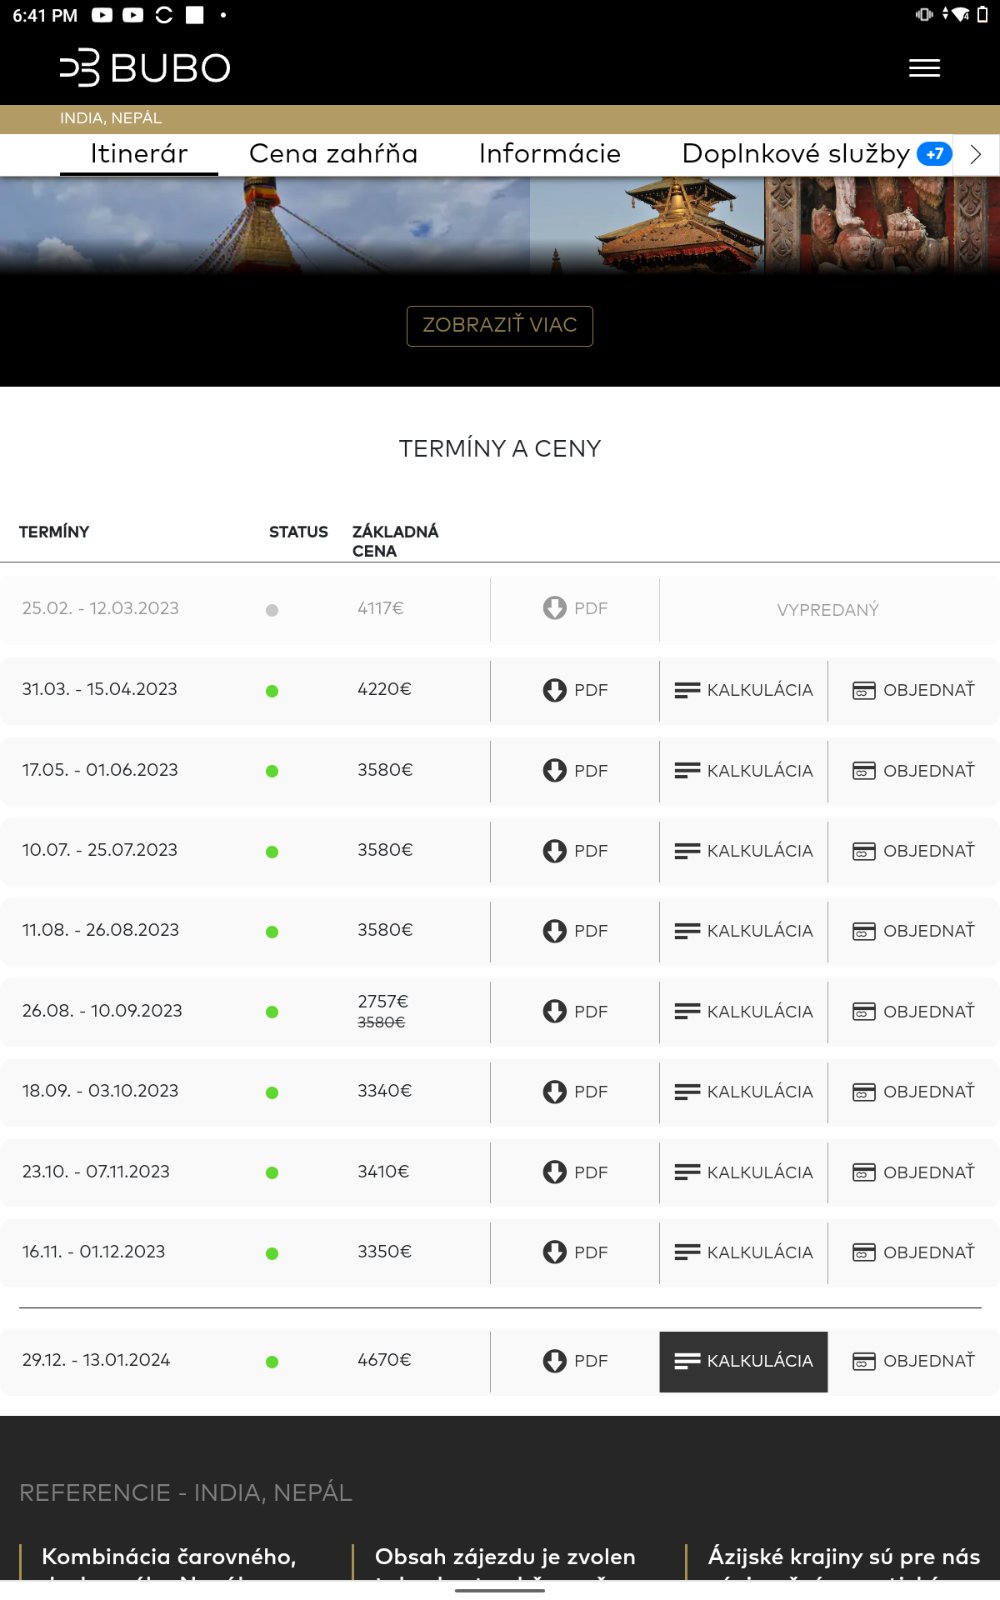
Task: Open the Doplnkové služby tab
Action: pos(796,154)
